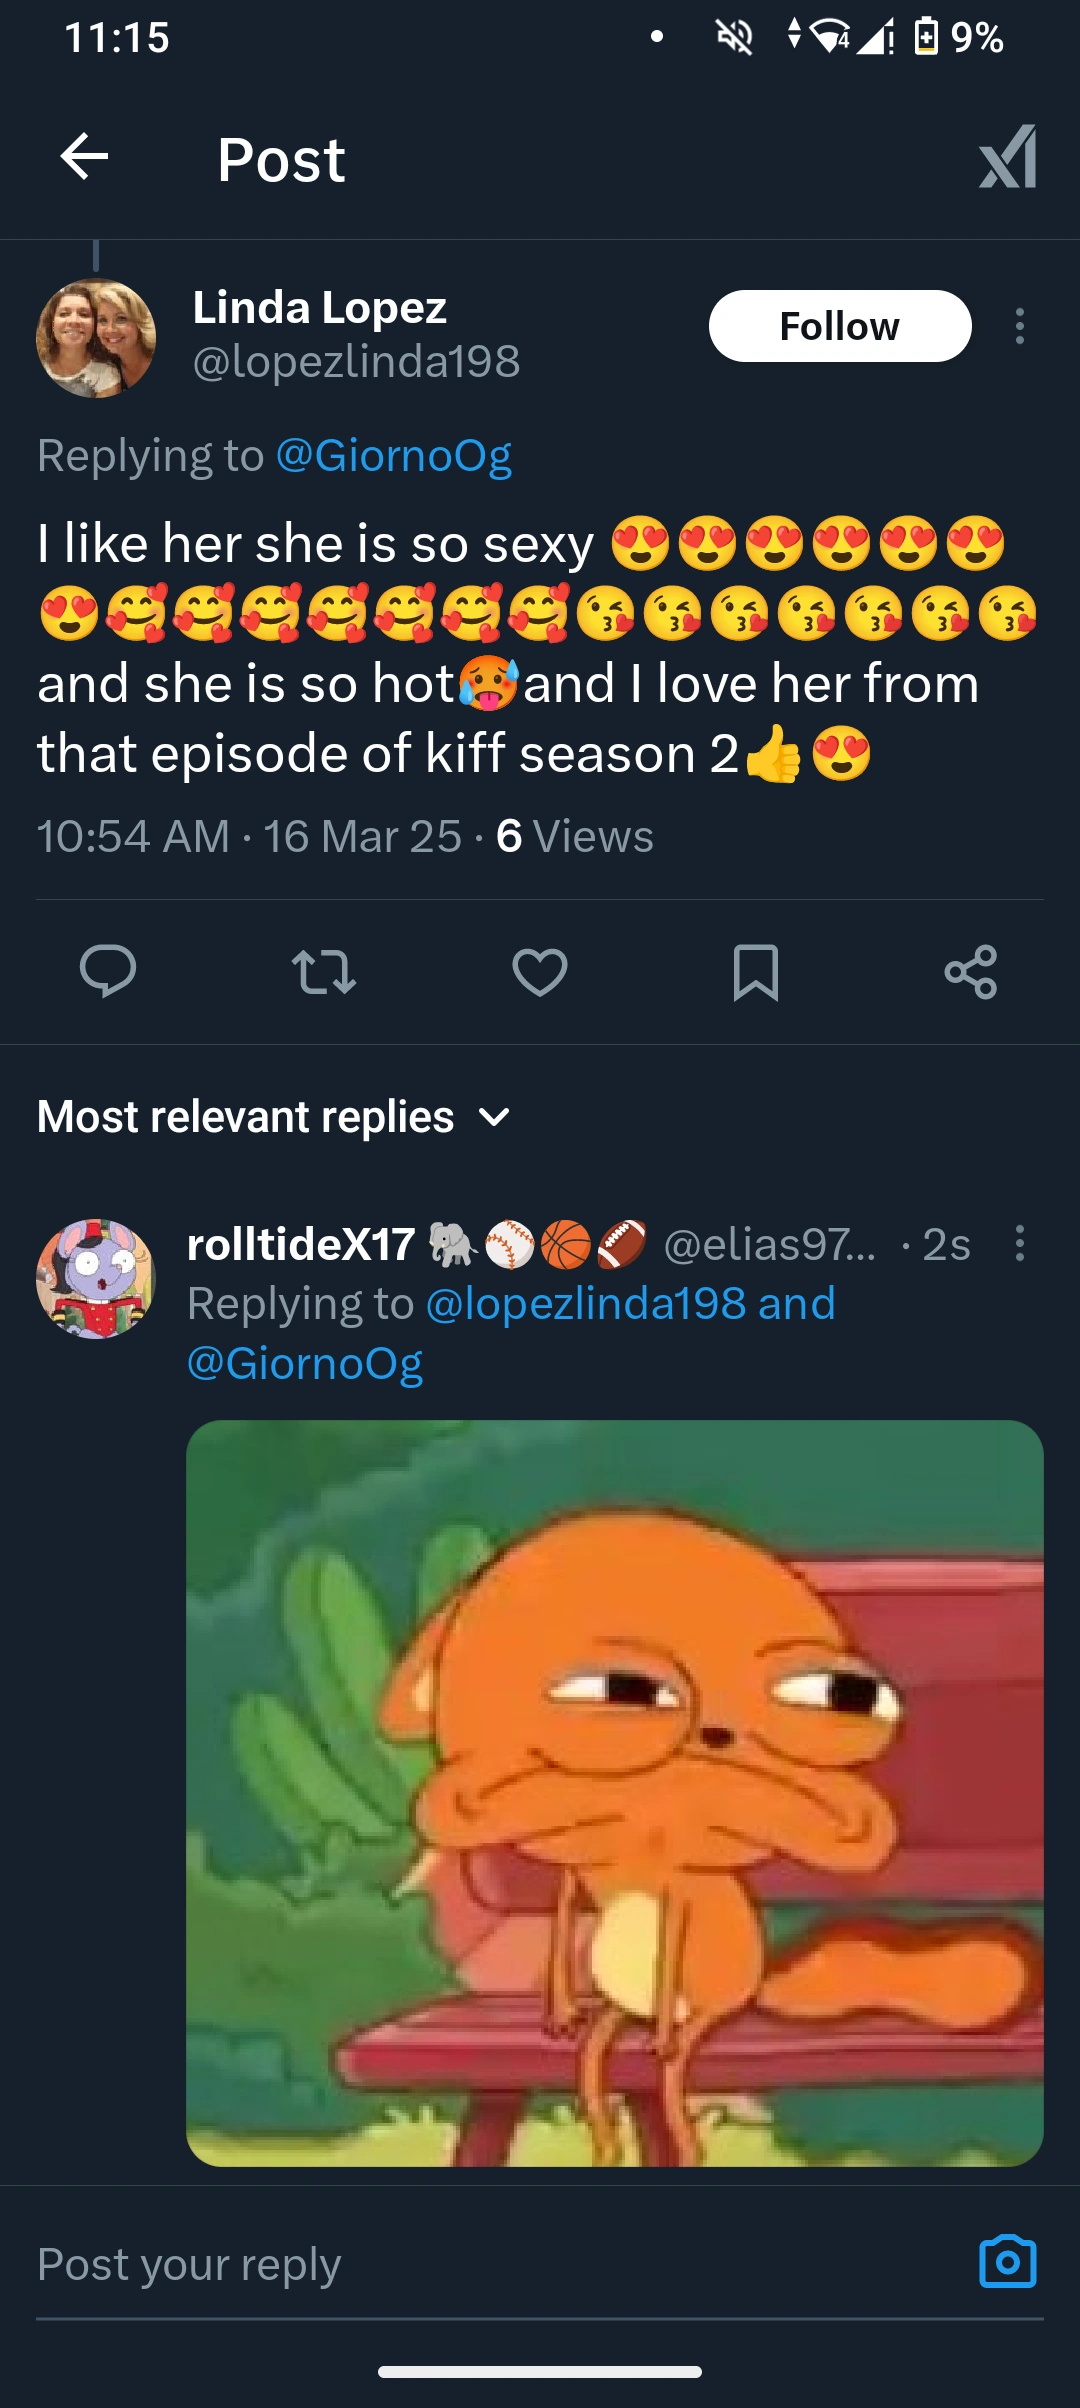Open the rolltideX17 username

(301, 1244)
